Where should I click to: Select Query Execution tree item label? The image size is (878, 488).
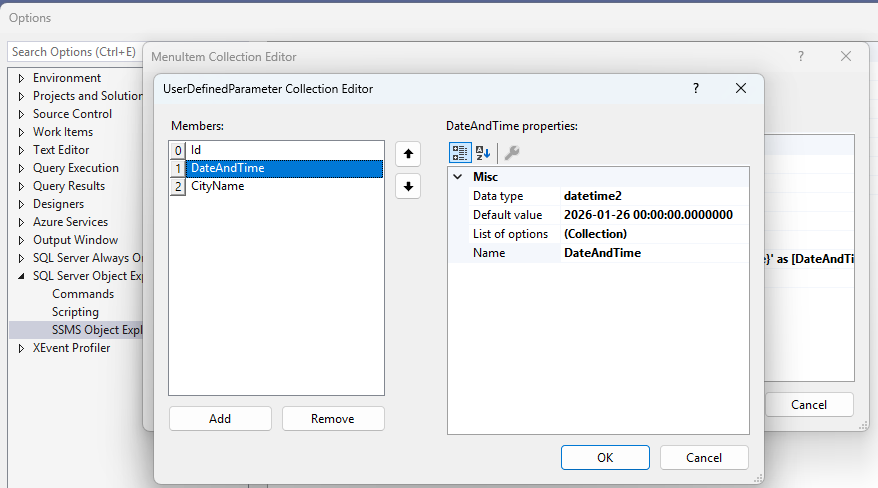point(76,168)
